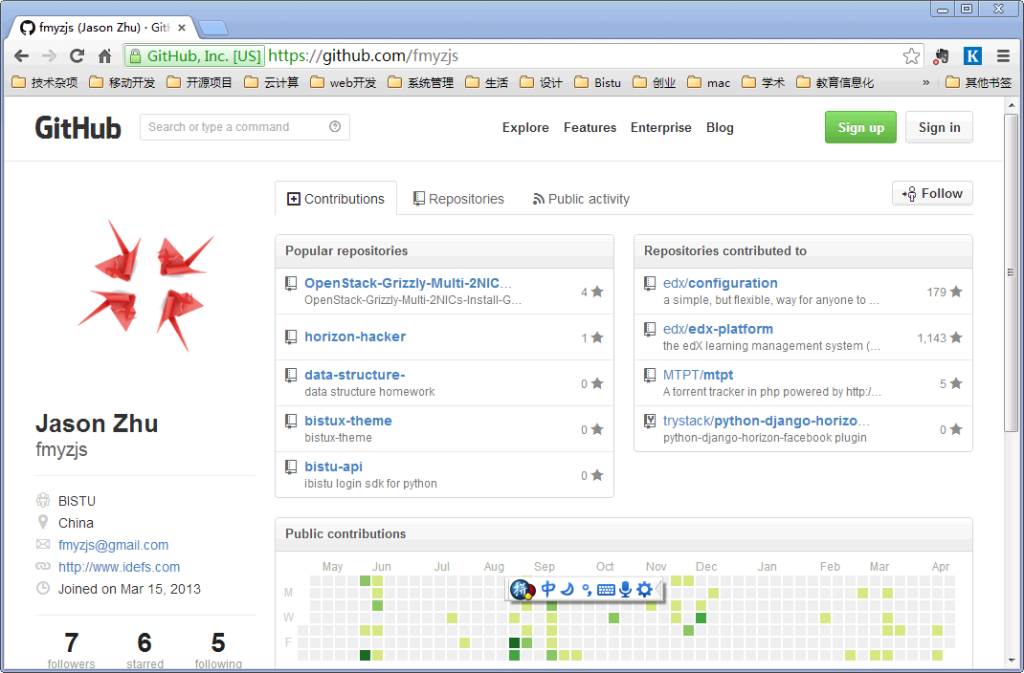1024x673 pixels.
Task: Click the GitHub logo in header
Action: coord(78,128)
